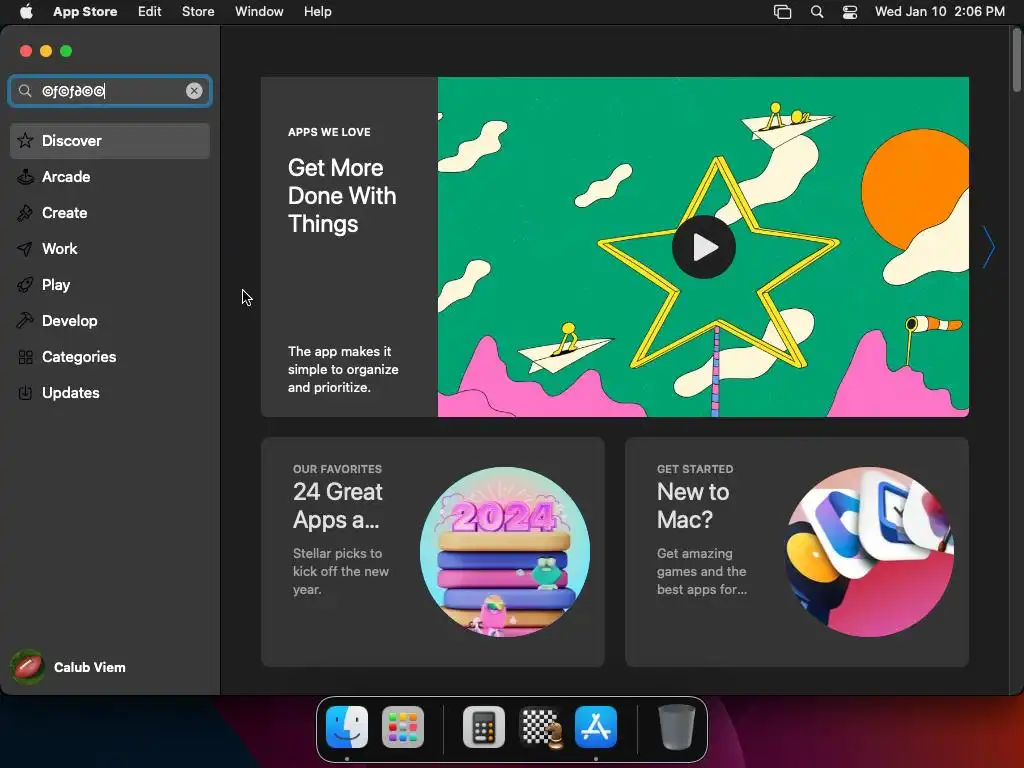Go to the Create section

pos(110,212)
